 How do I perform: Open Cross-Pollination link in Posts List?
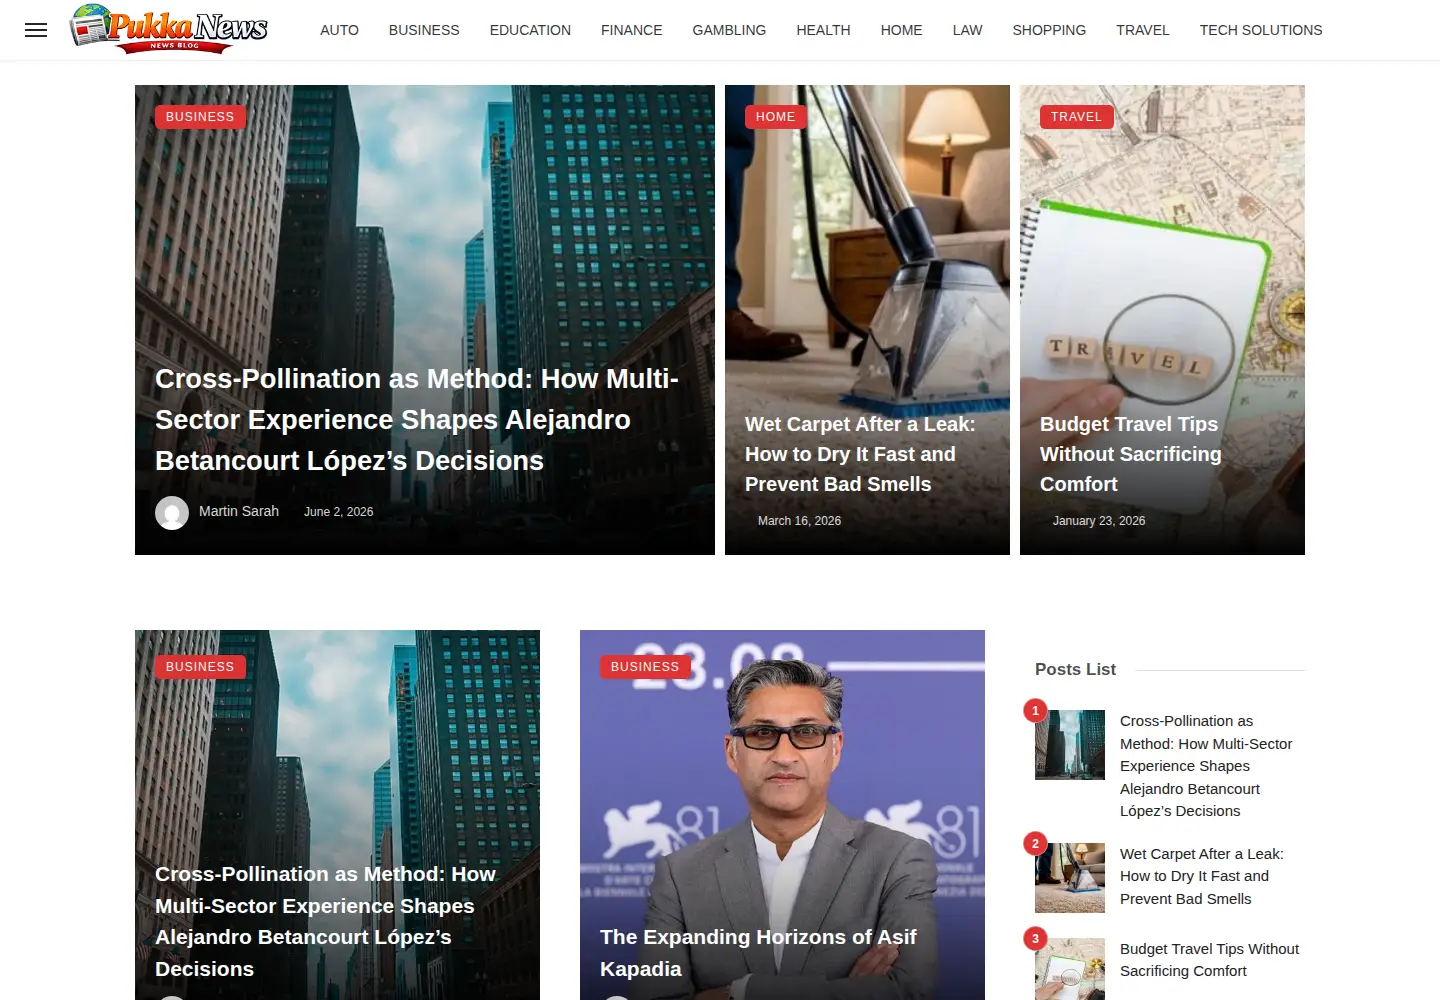(1206, 766)
